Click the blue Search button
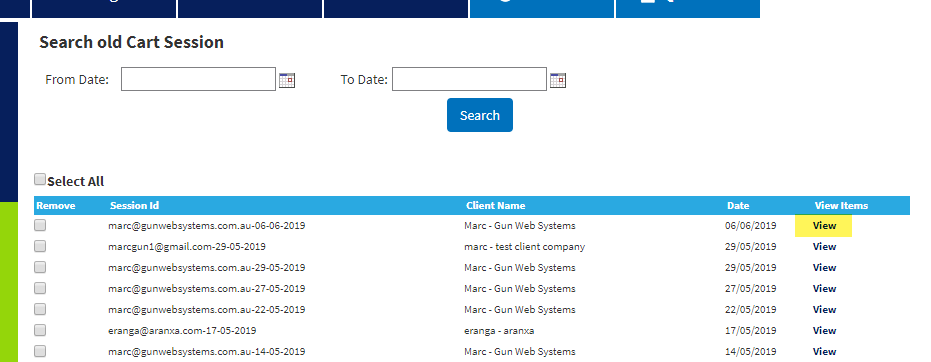This screenshot has width=931, height=362. [x=480, y=115]
